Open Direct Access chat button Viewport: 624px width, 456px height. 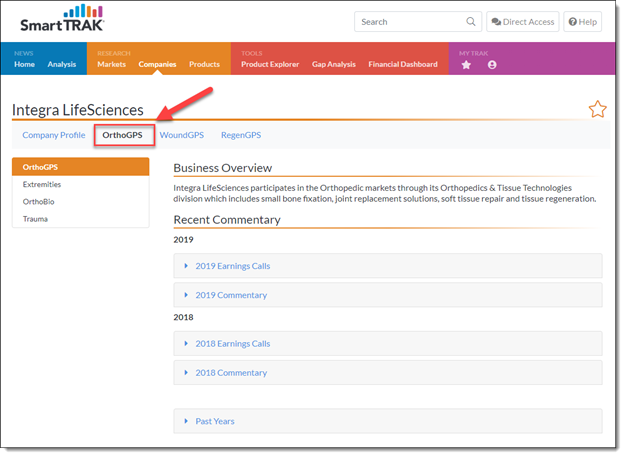point(523,21)
